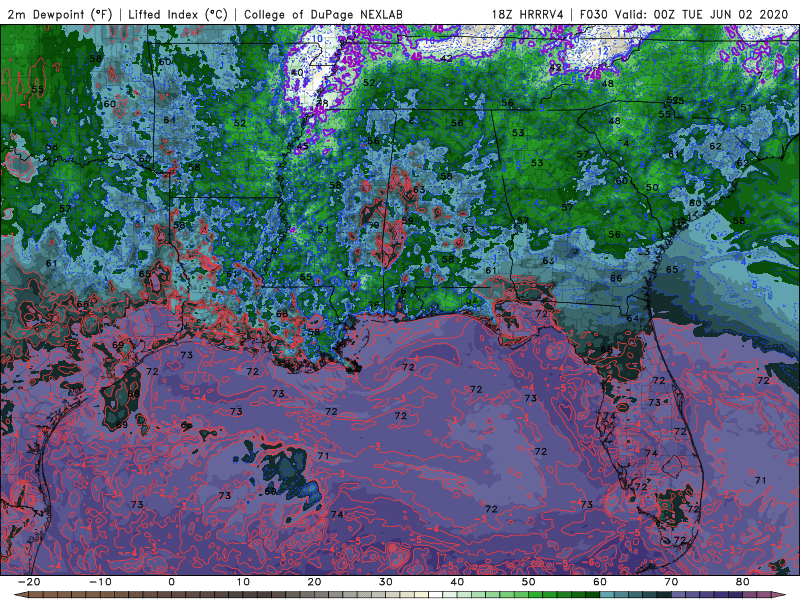Click the right arrow end of the color bar
This screenshot has width=800, height=600.
point(780,594)
